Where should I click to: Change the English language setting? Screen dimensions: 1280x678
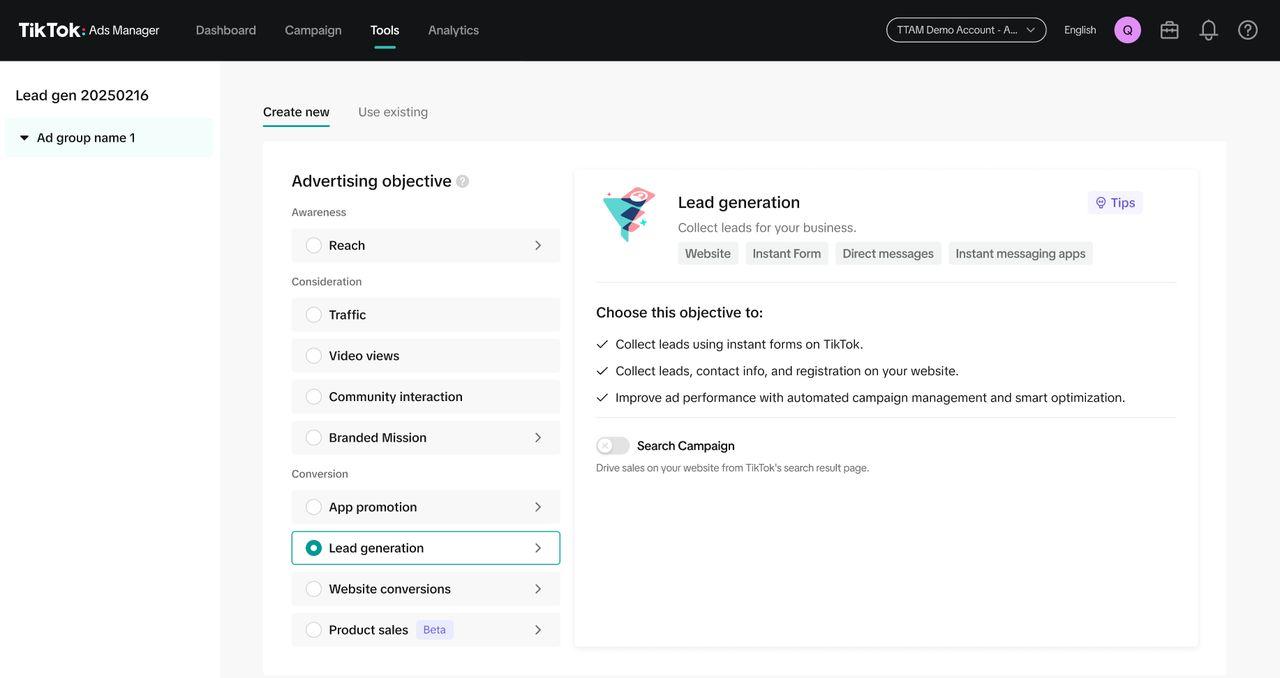(x=1080, y=30)
